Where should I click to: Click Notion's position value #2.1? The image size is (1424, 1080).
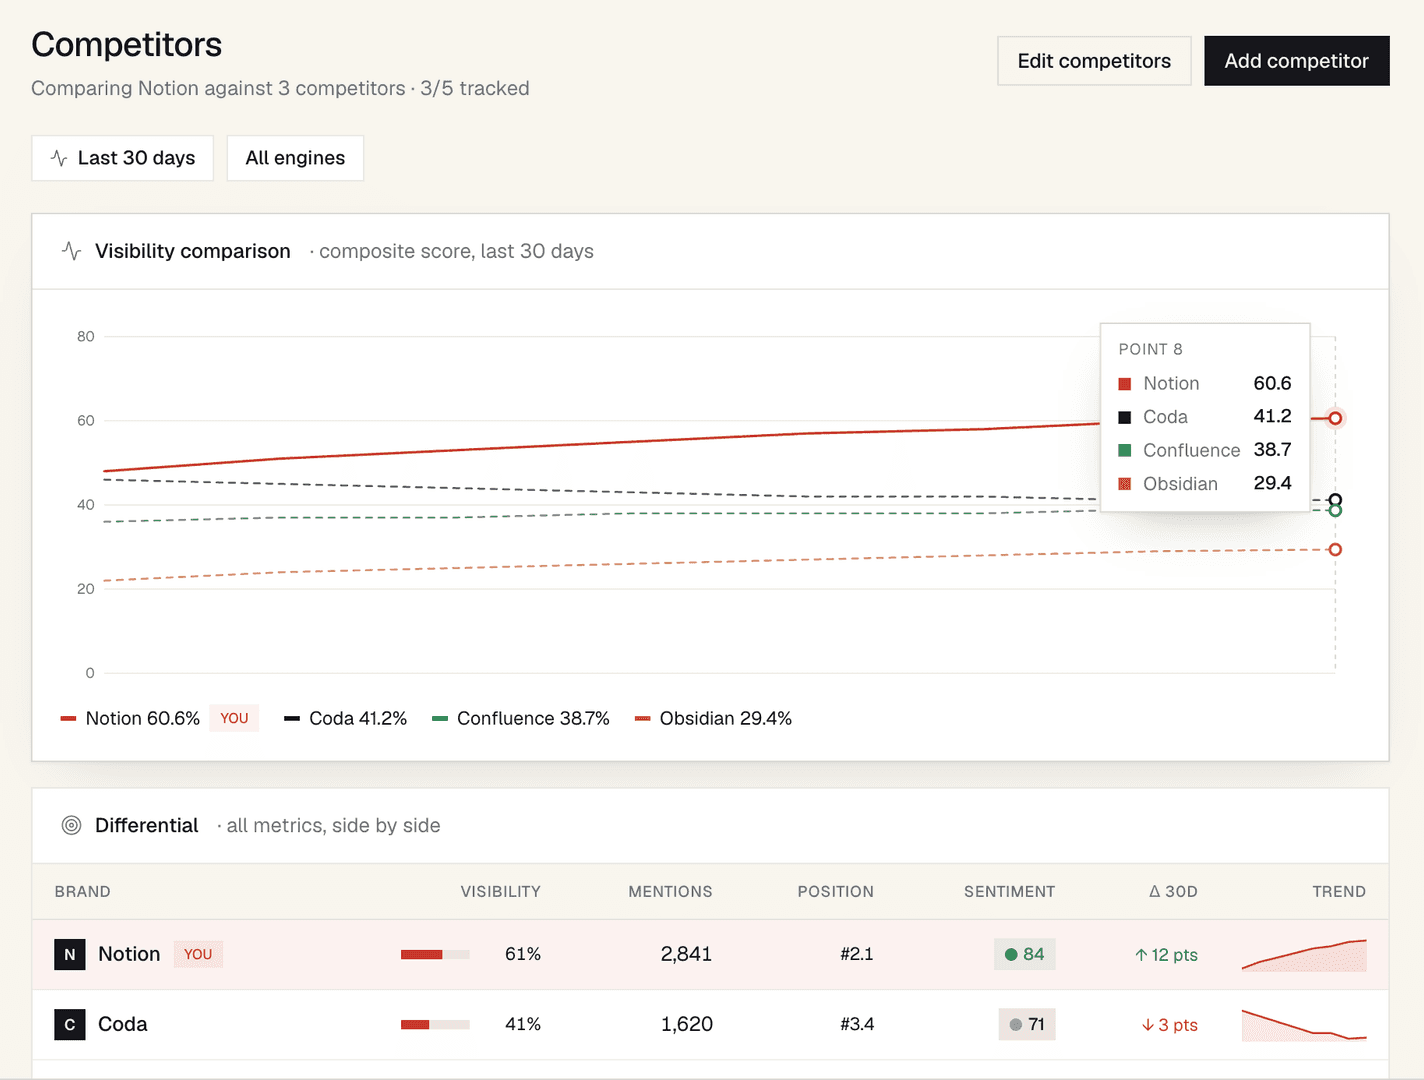(857, 954)
